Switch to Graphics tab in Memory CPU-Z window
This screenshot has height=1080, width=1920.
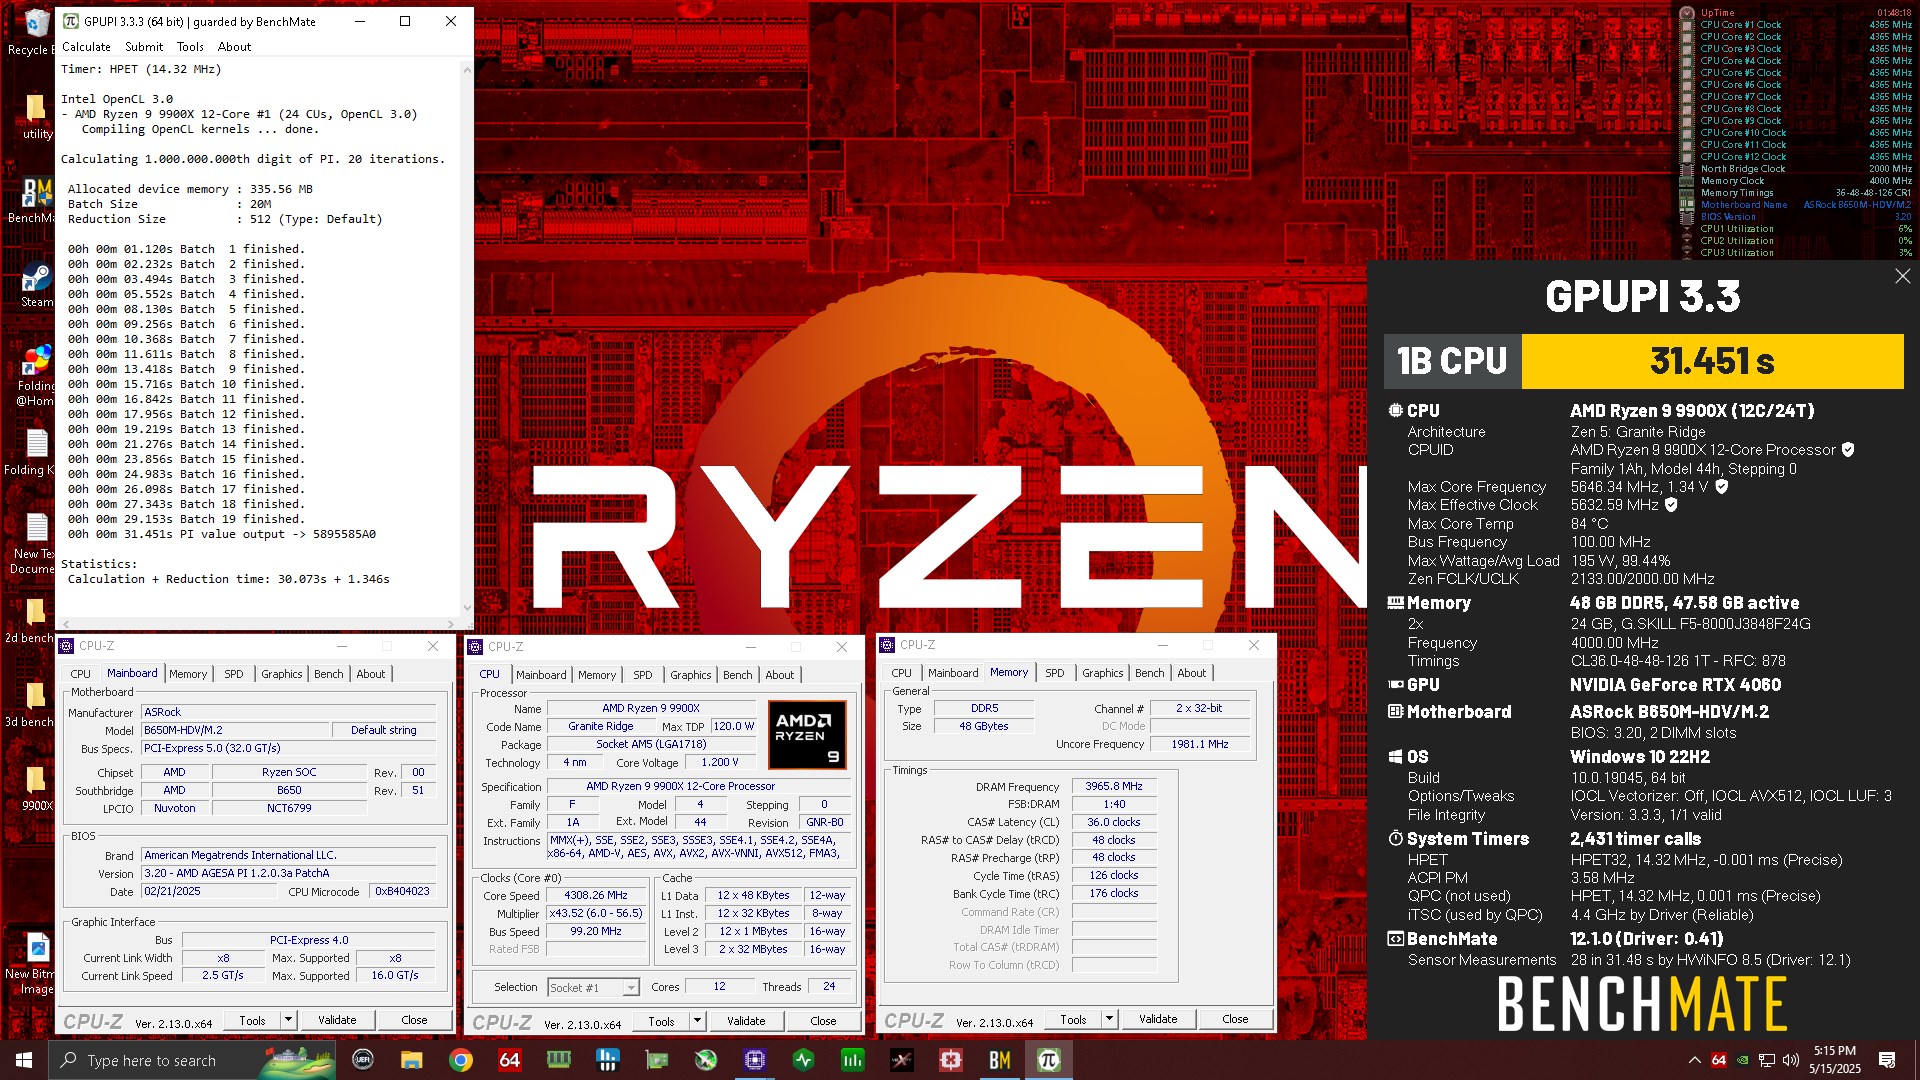click(1103, 673)
